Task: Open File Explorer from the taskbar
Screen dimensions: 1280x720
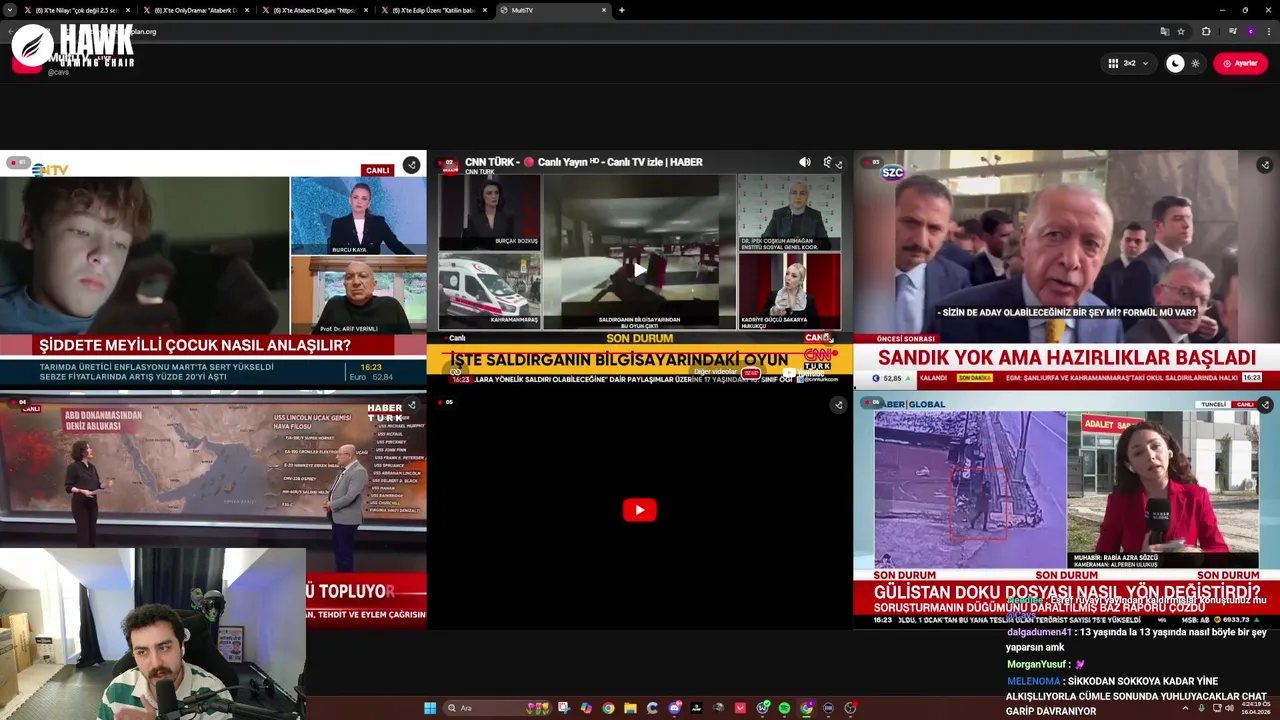Action: pyautogui.click(x=630, y=708)
